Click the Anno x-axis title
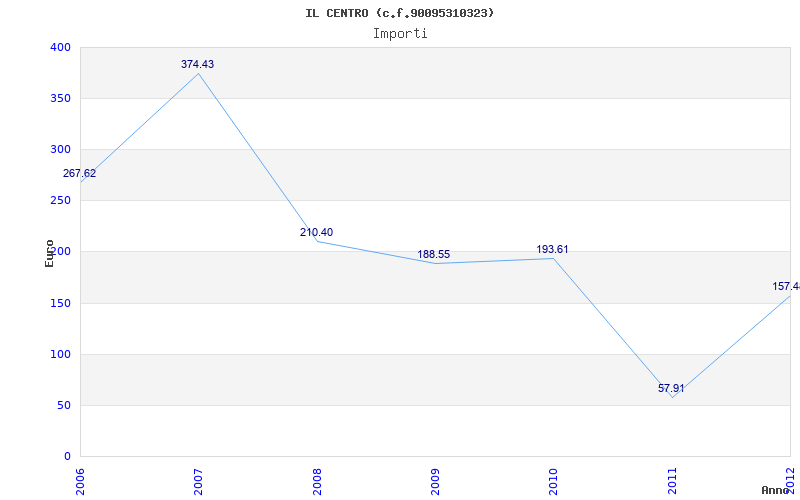This screenshot has height=500, width=800. coord(774,490)
